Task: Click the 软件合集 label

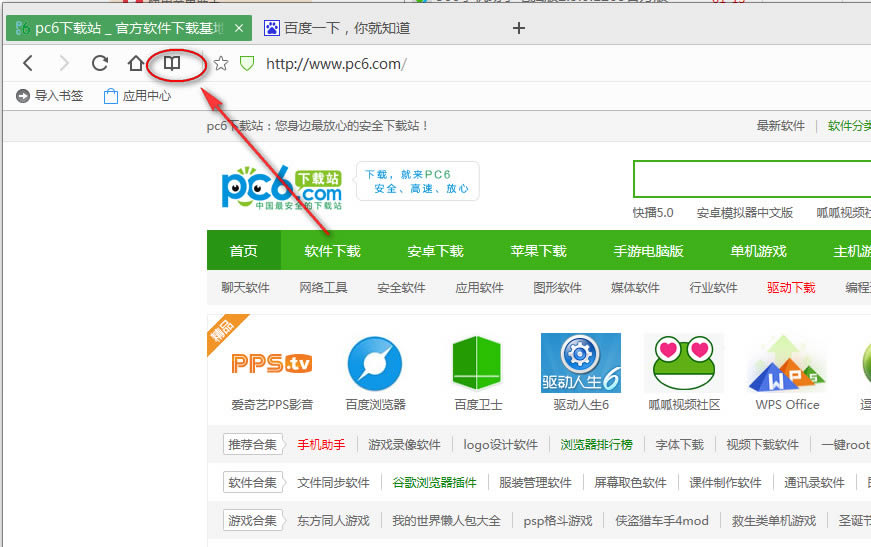Action: coord(253,483)
